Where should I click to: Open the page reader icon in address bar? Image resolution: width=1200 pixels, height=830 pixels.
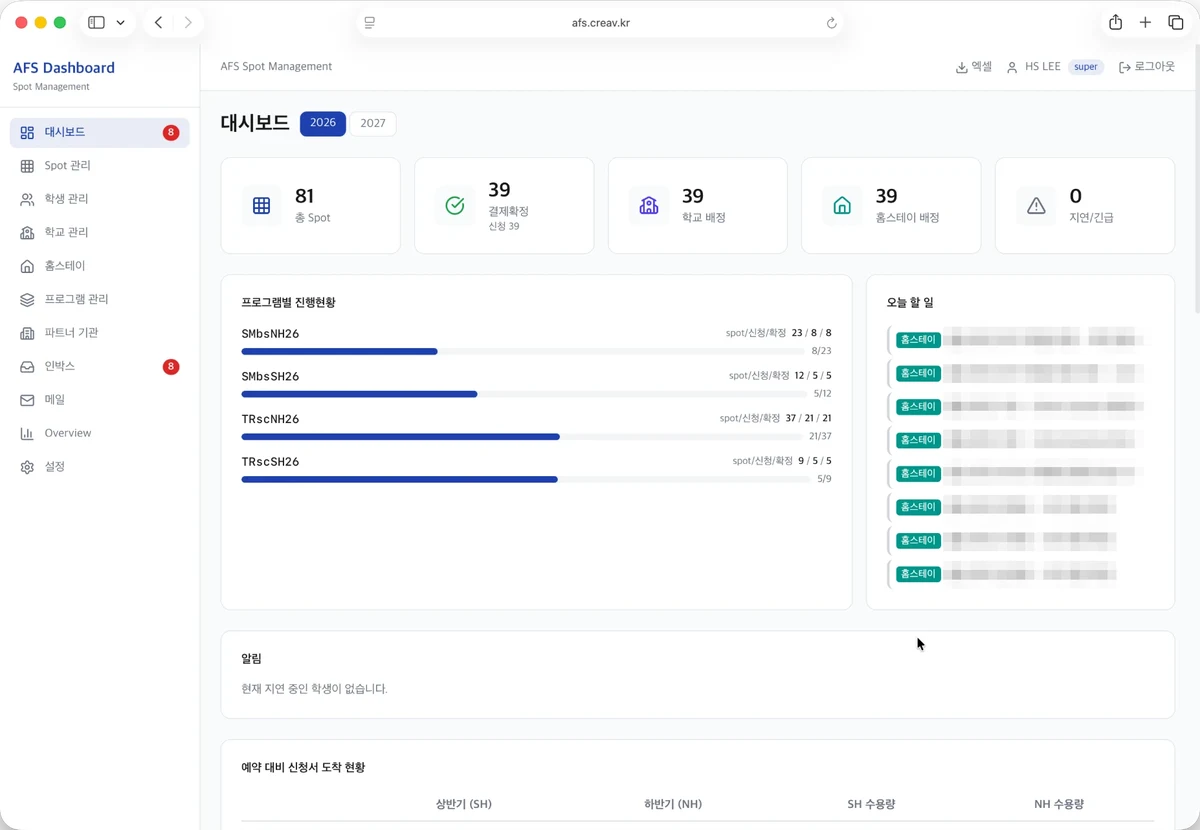[370, 23]
